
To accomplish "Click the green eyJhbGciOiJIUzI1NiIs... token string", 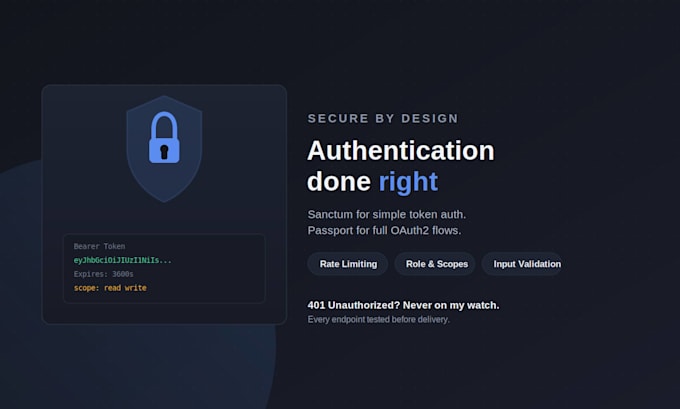I will pos(123,260).
